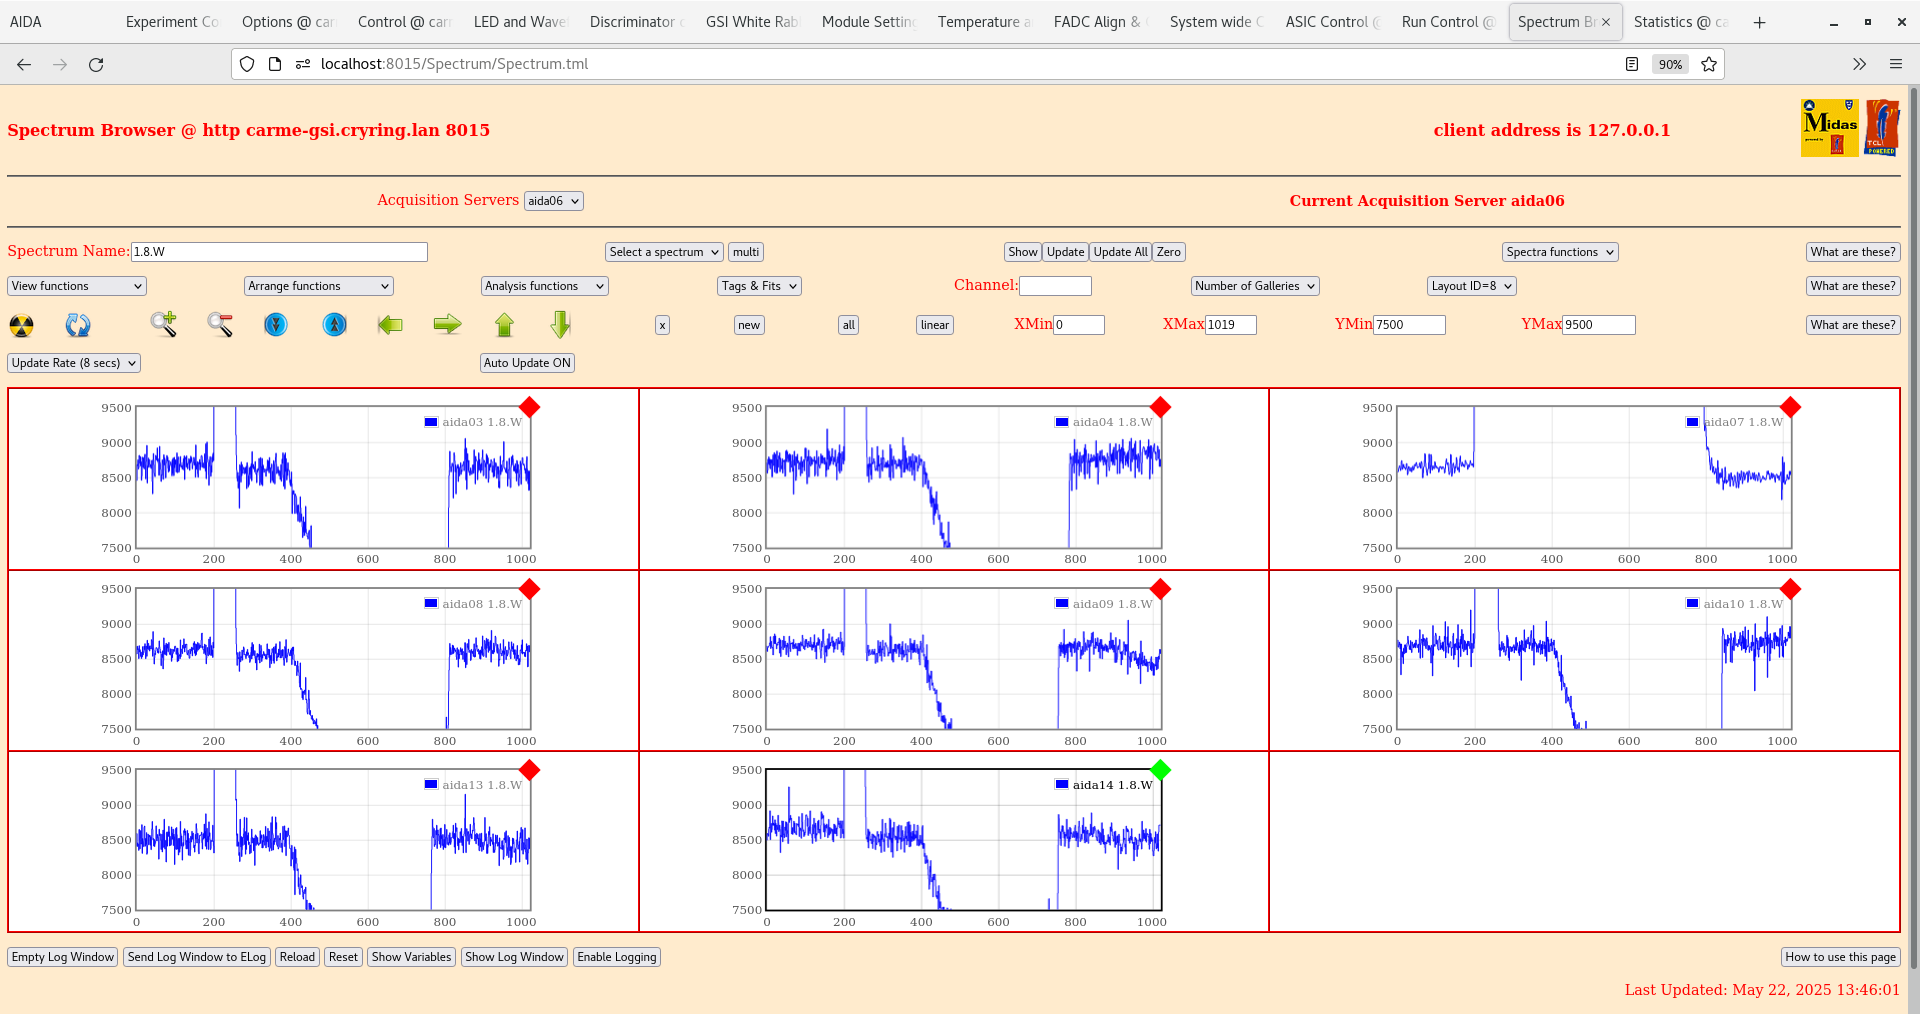Viewport: 1920px width, 1014px height.
Task: Switch to the Statistics browser tab
Action: (1679, 21)
